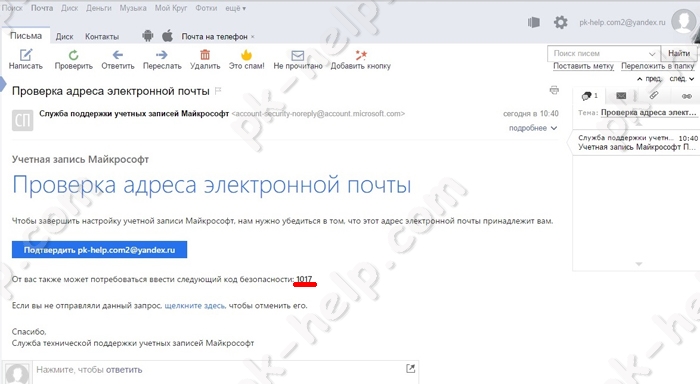The height and width of the screenshot is (384, 700).
Task: Click the Тема subject link in side panel
Action: point(648,113)
